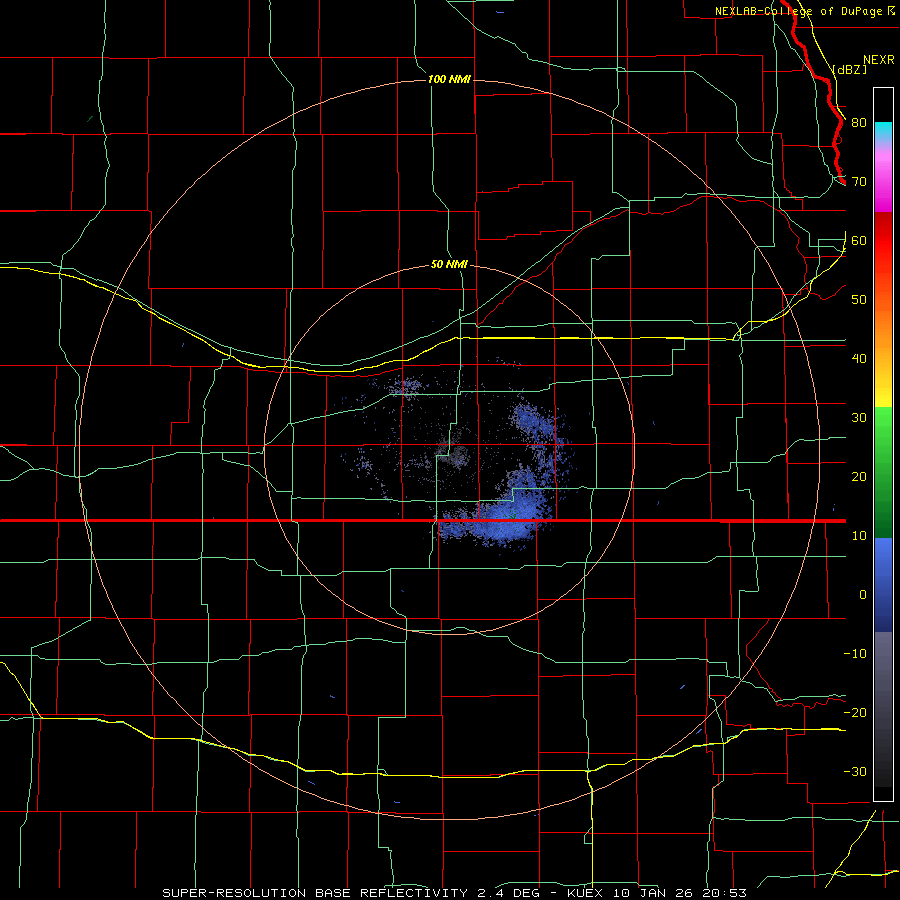Image resolution: width=900 pixels, height=900 pixels.
Task: Click the 20 dBZ scale value
Action: coord(859,477)
